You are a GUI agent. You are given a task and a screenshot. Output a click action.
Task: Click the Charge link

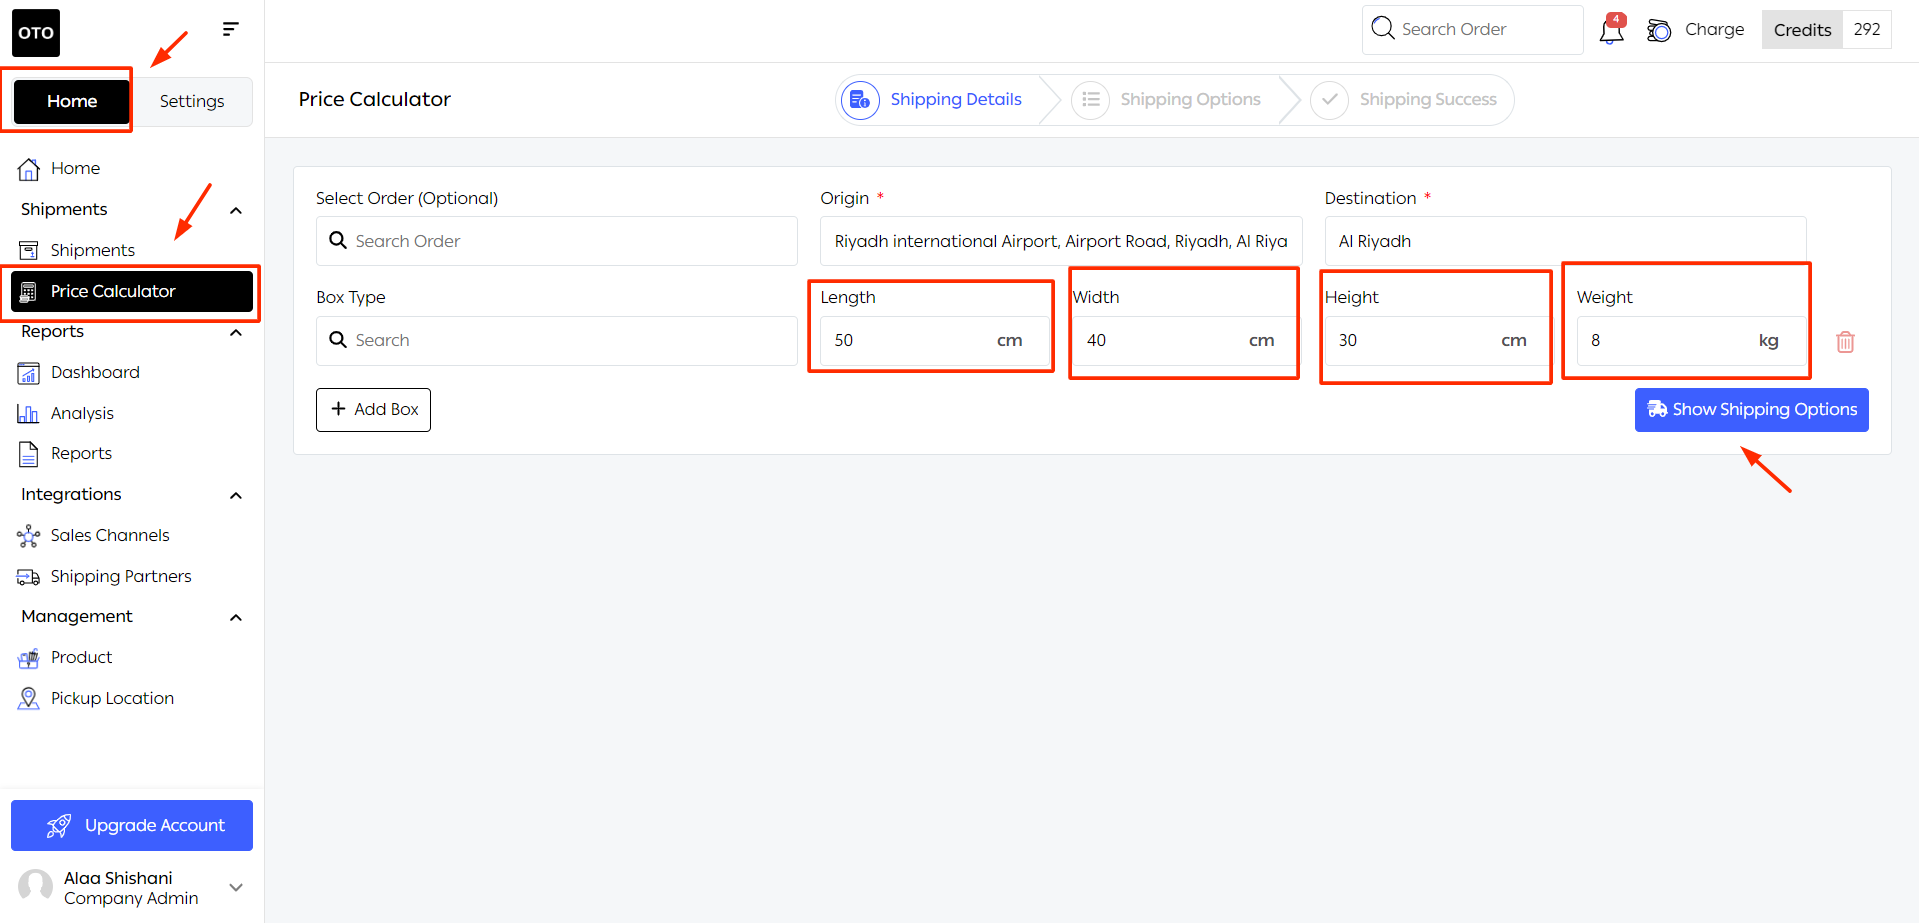(x=1714, y=29)
